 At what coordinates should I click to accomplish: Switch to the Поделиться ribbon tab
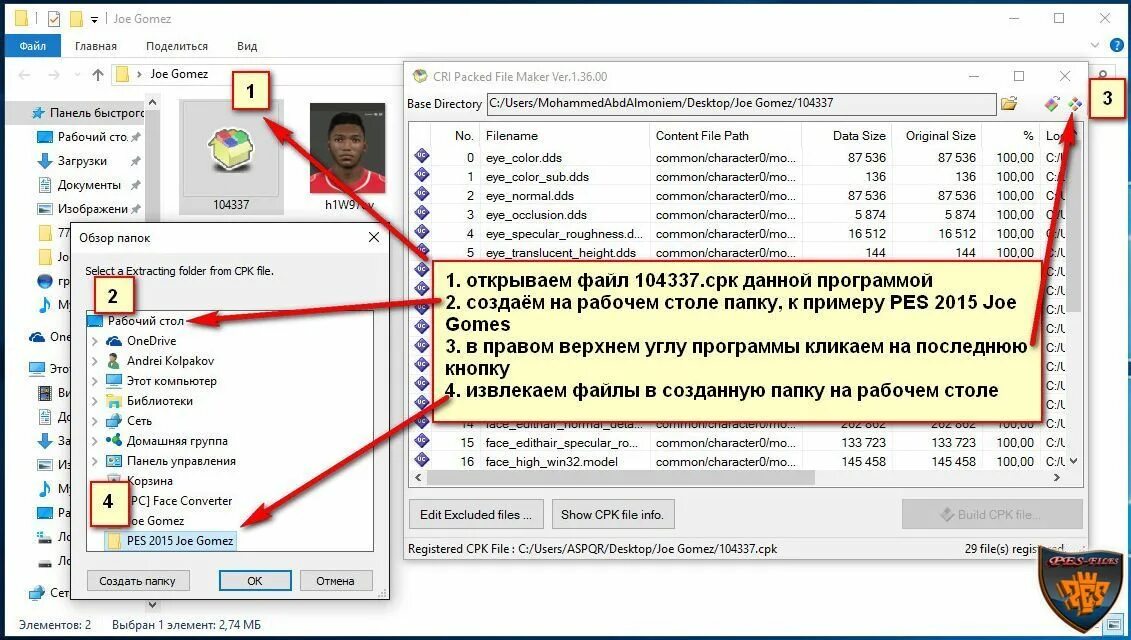point(177,45)
